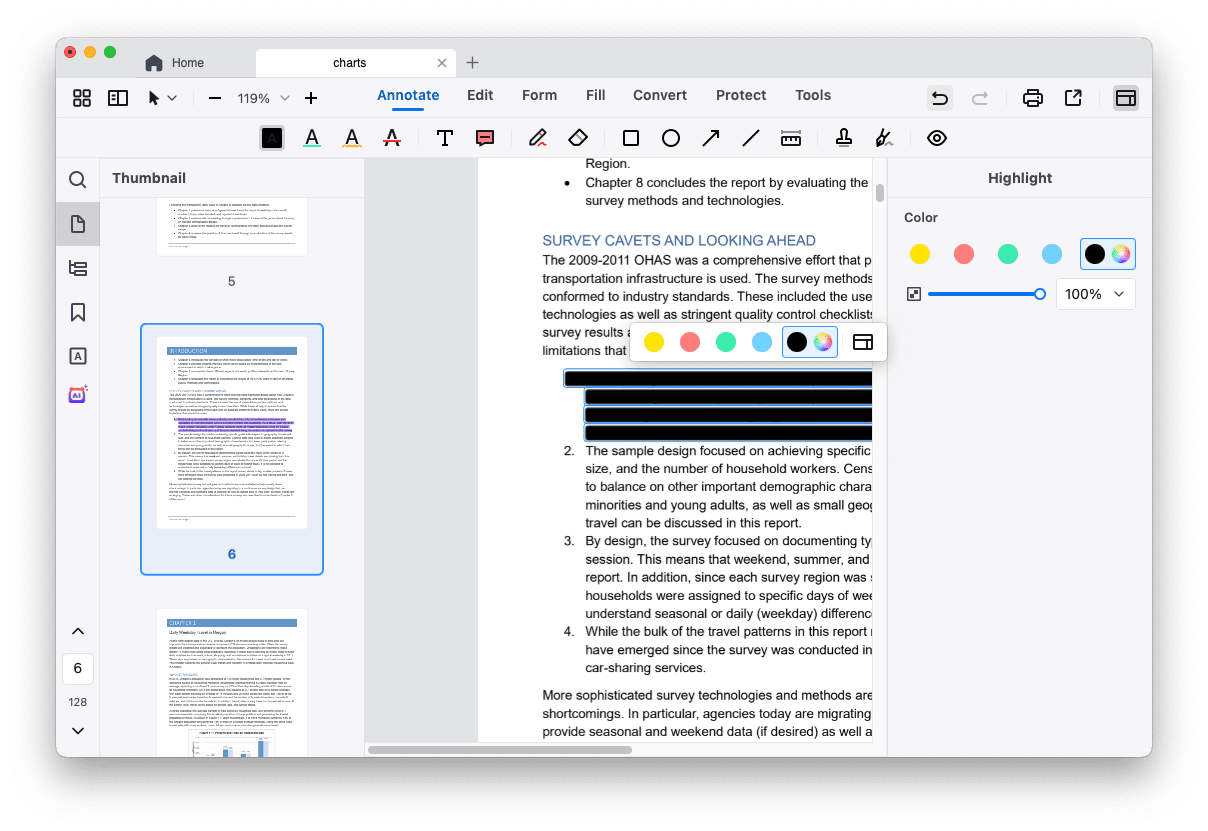Open the 119% zoom level dropdown
1208x831 pixels.
click(x=285, y=98)
